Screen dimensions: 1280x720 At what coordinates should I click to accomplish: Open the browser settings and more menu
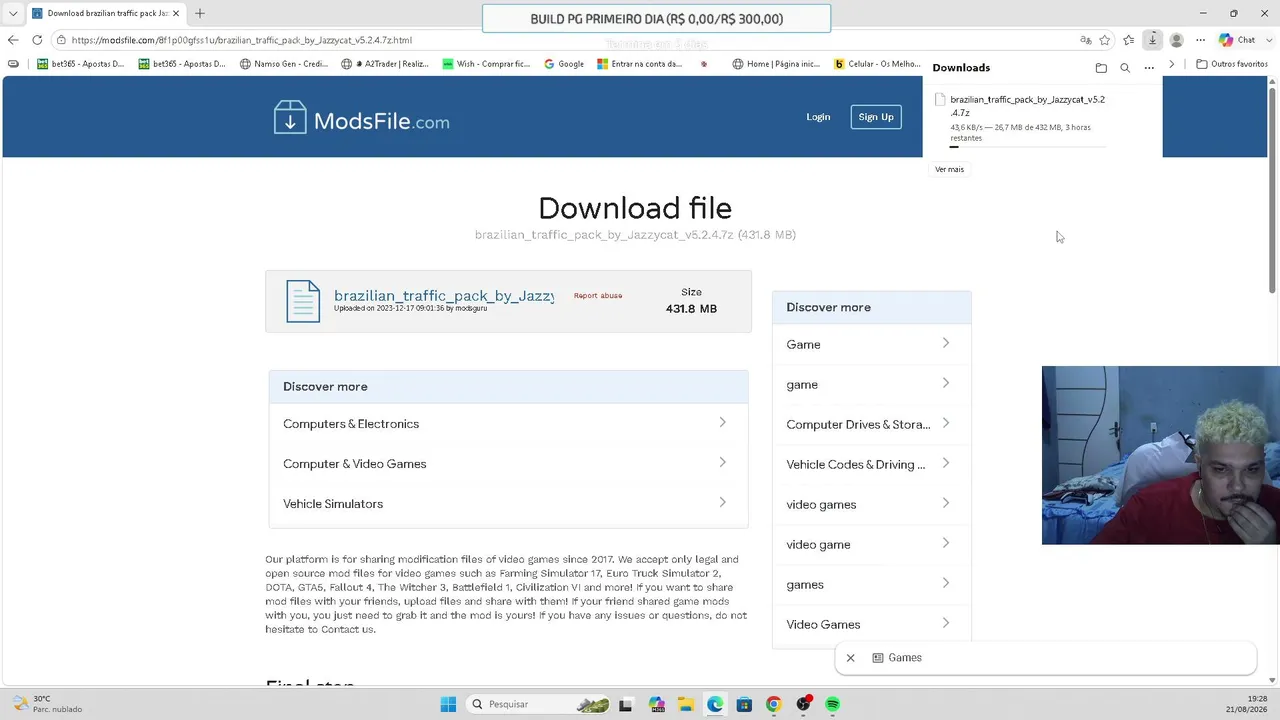pyautogui.click(x=1201, y=40)
